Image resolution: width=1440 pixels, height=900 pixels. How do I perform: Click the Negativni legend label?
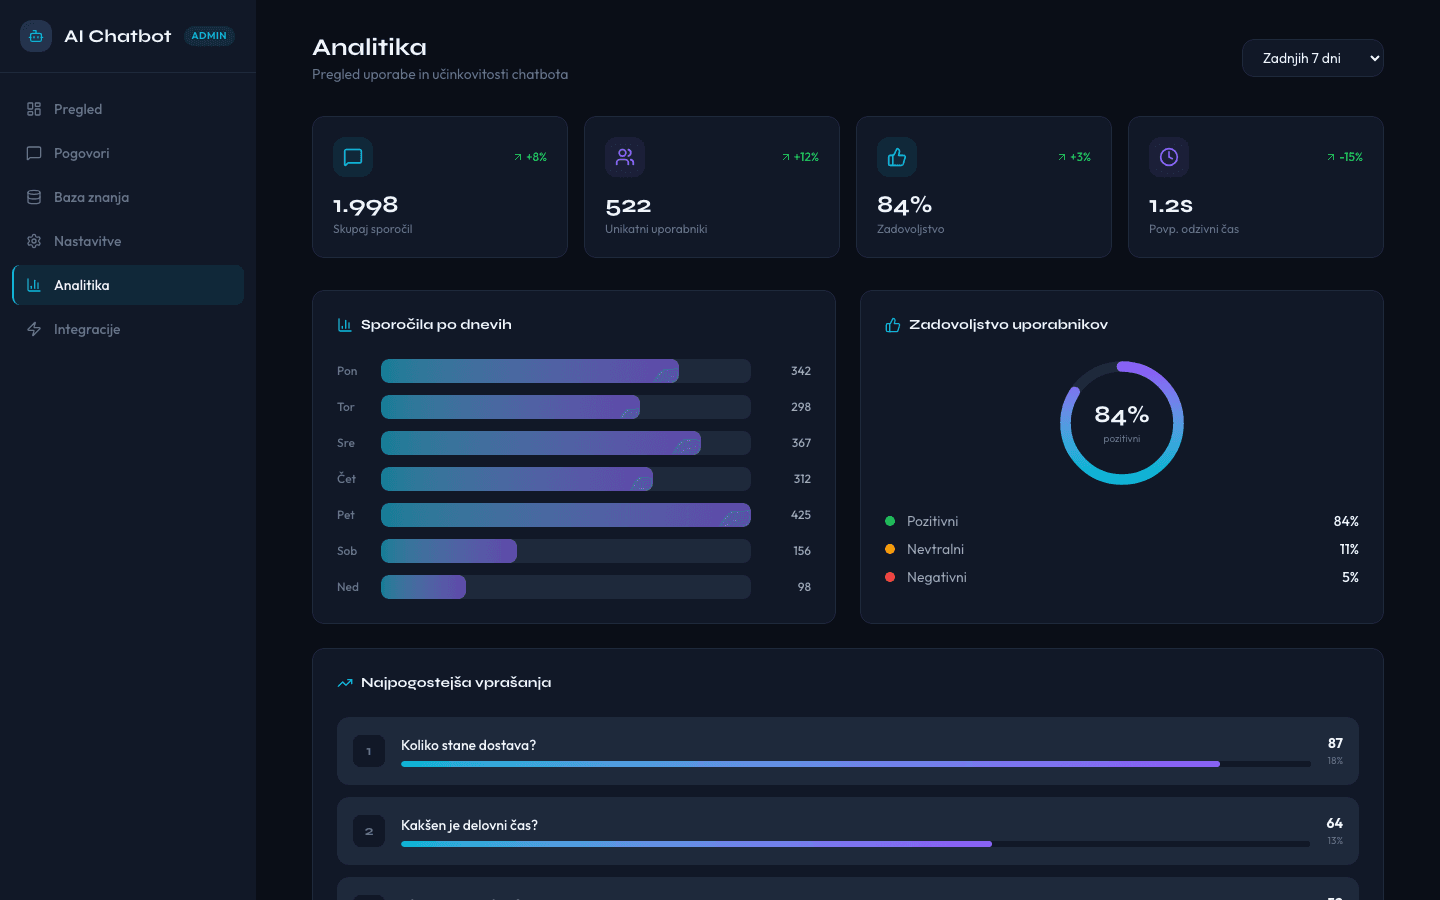coord(937,577)
